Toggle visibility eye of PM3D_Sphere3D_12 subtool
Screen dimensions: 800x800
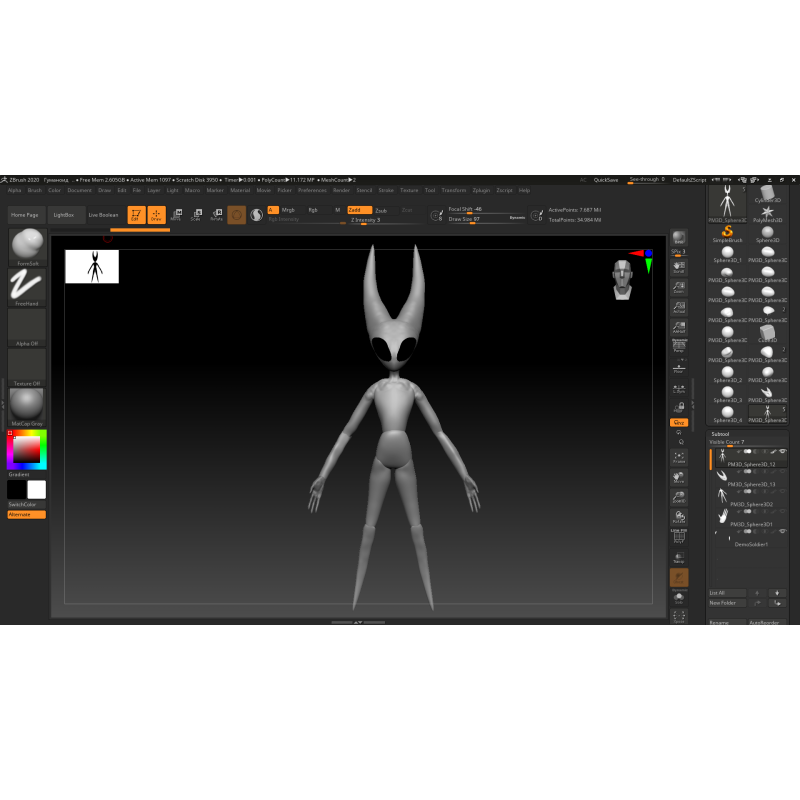point(782,452)
